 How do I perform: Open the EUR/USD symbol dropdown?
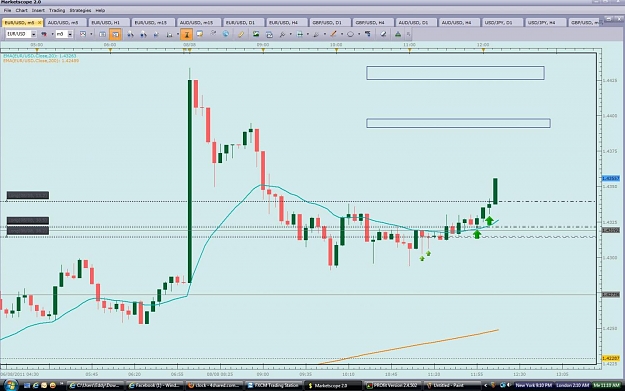(x=33, y=34)
